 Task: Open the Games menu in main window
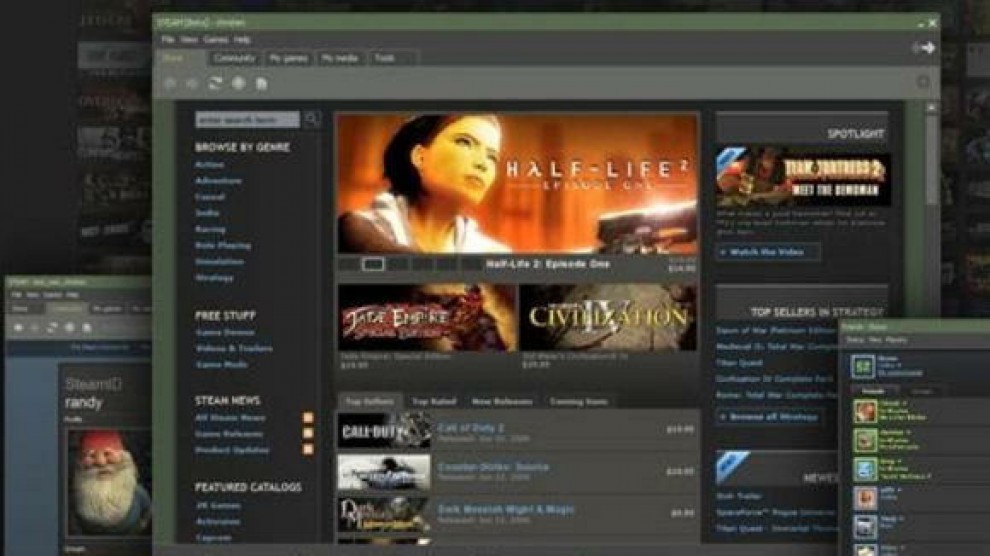[215, 39]
